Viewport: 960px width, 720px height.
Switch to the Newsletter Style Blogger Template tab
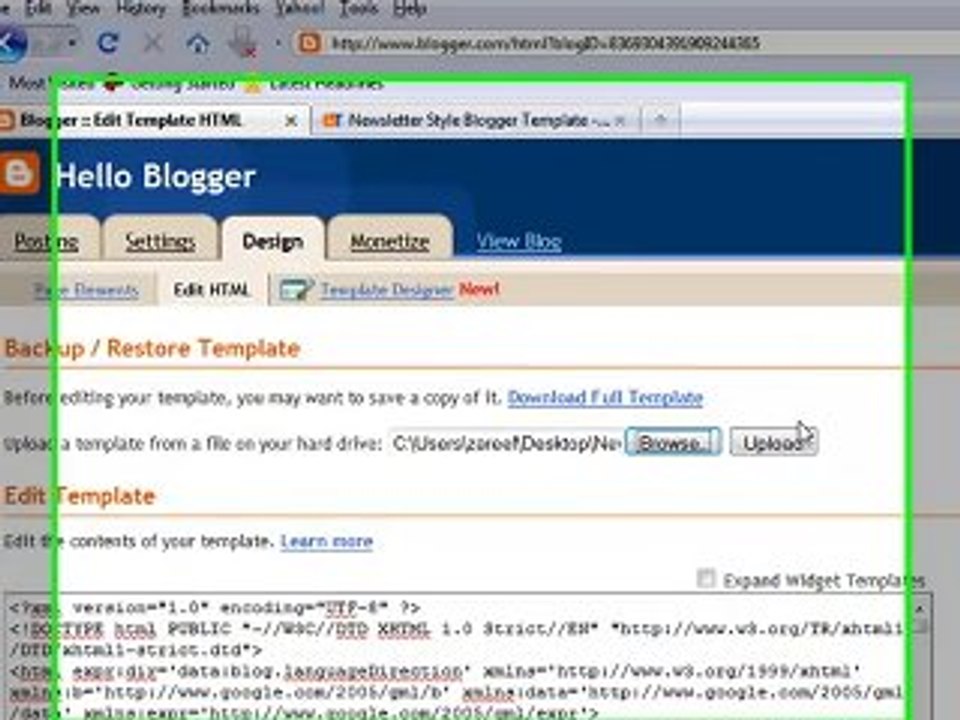point(476,120)
